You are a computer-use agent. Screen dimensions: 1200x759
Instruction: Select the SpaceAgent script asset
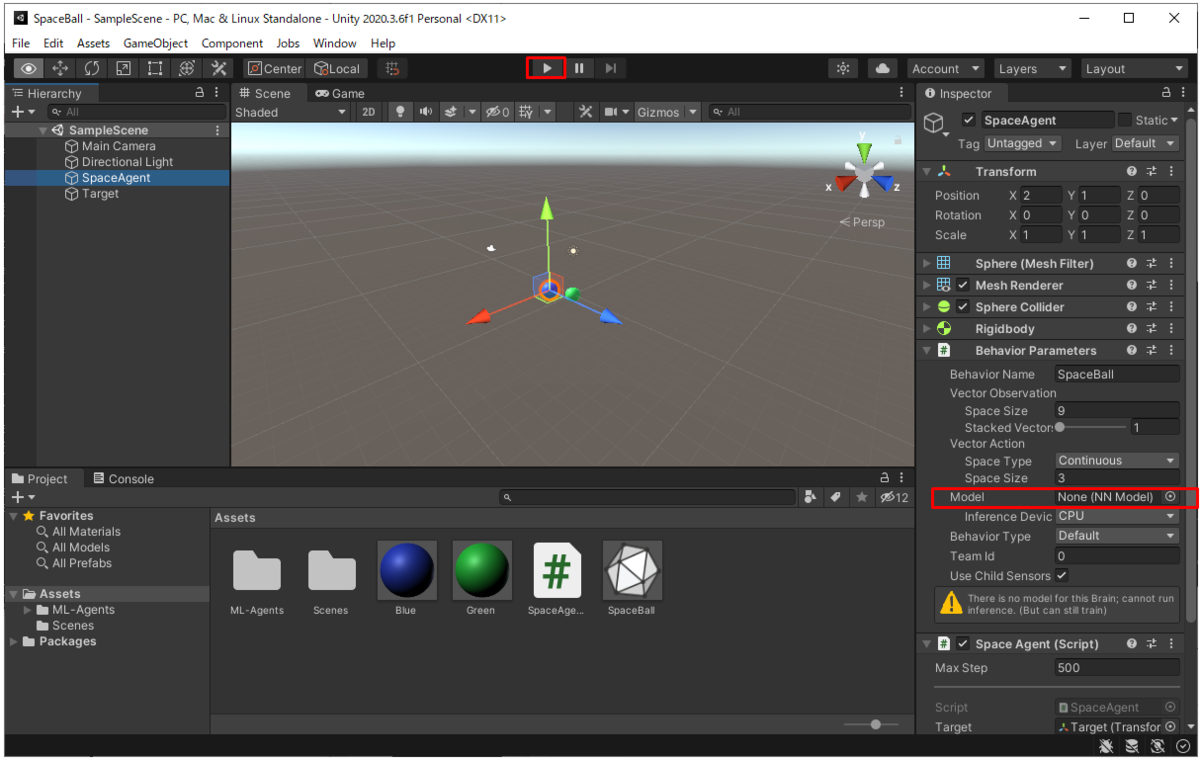(x=557, y=571)
